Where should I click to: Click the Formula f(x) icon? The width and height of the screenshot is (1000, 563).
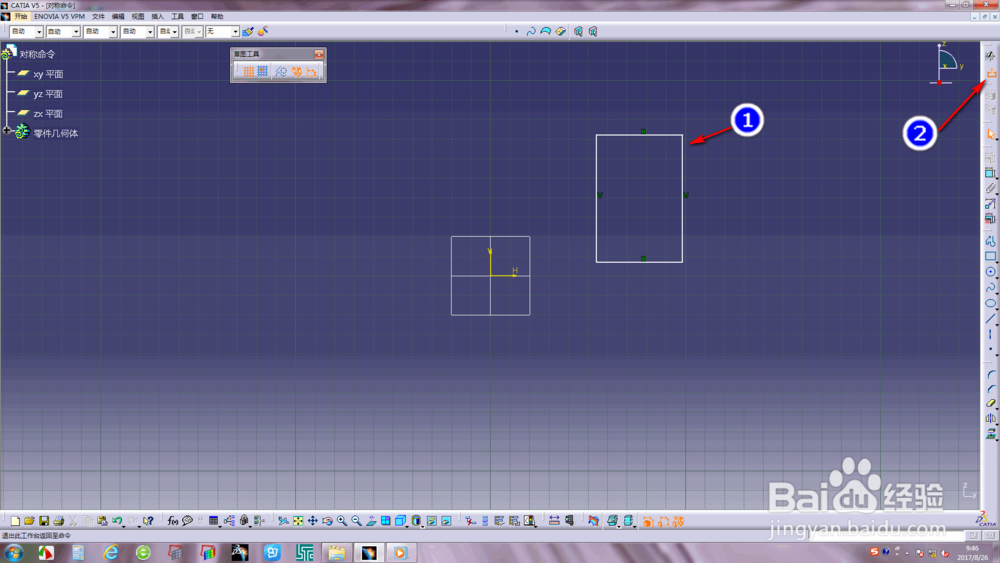click(172, 521)
